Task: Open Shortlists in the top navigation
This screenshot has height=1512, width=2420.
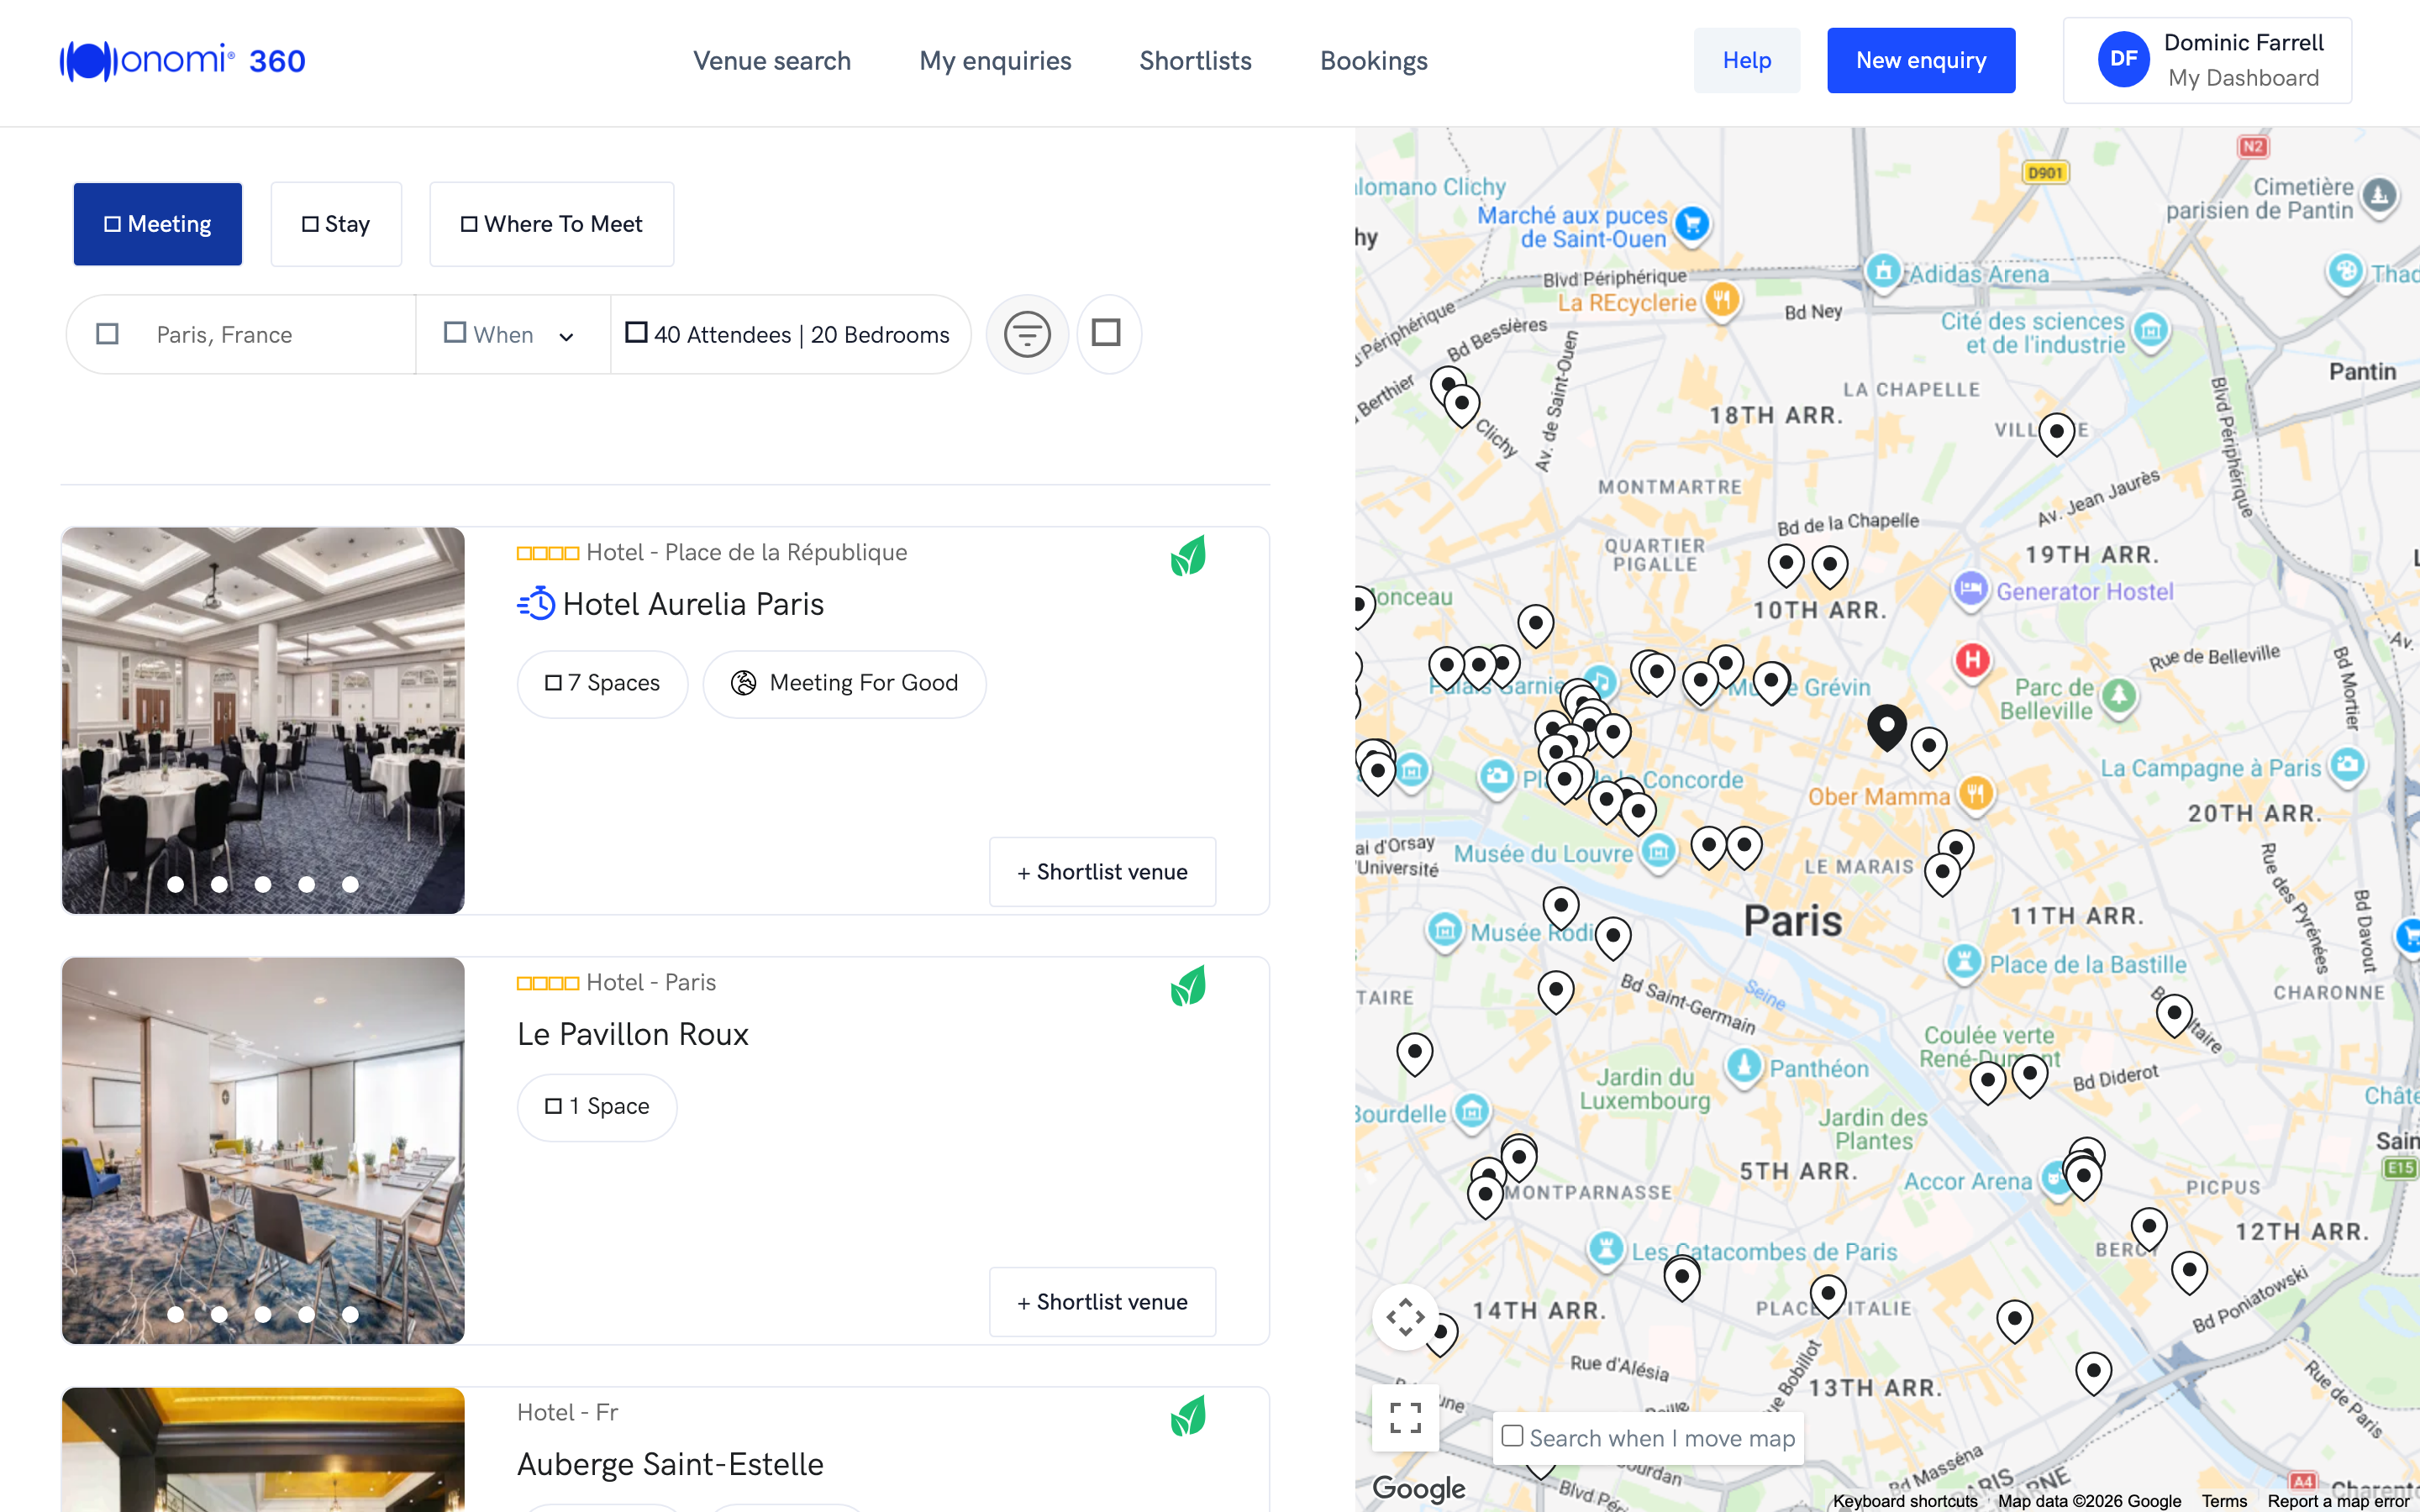Action: [1195, 61]
